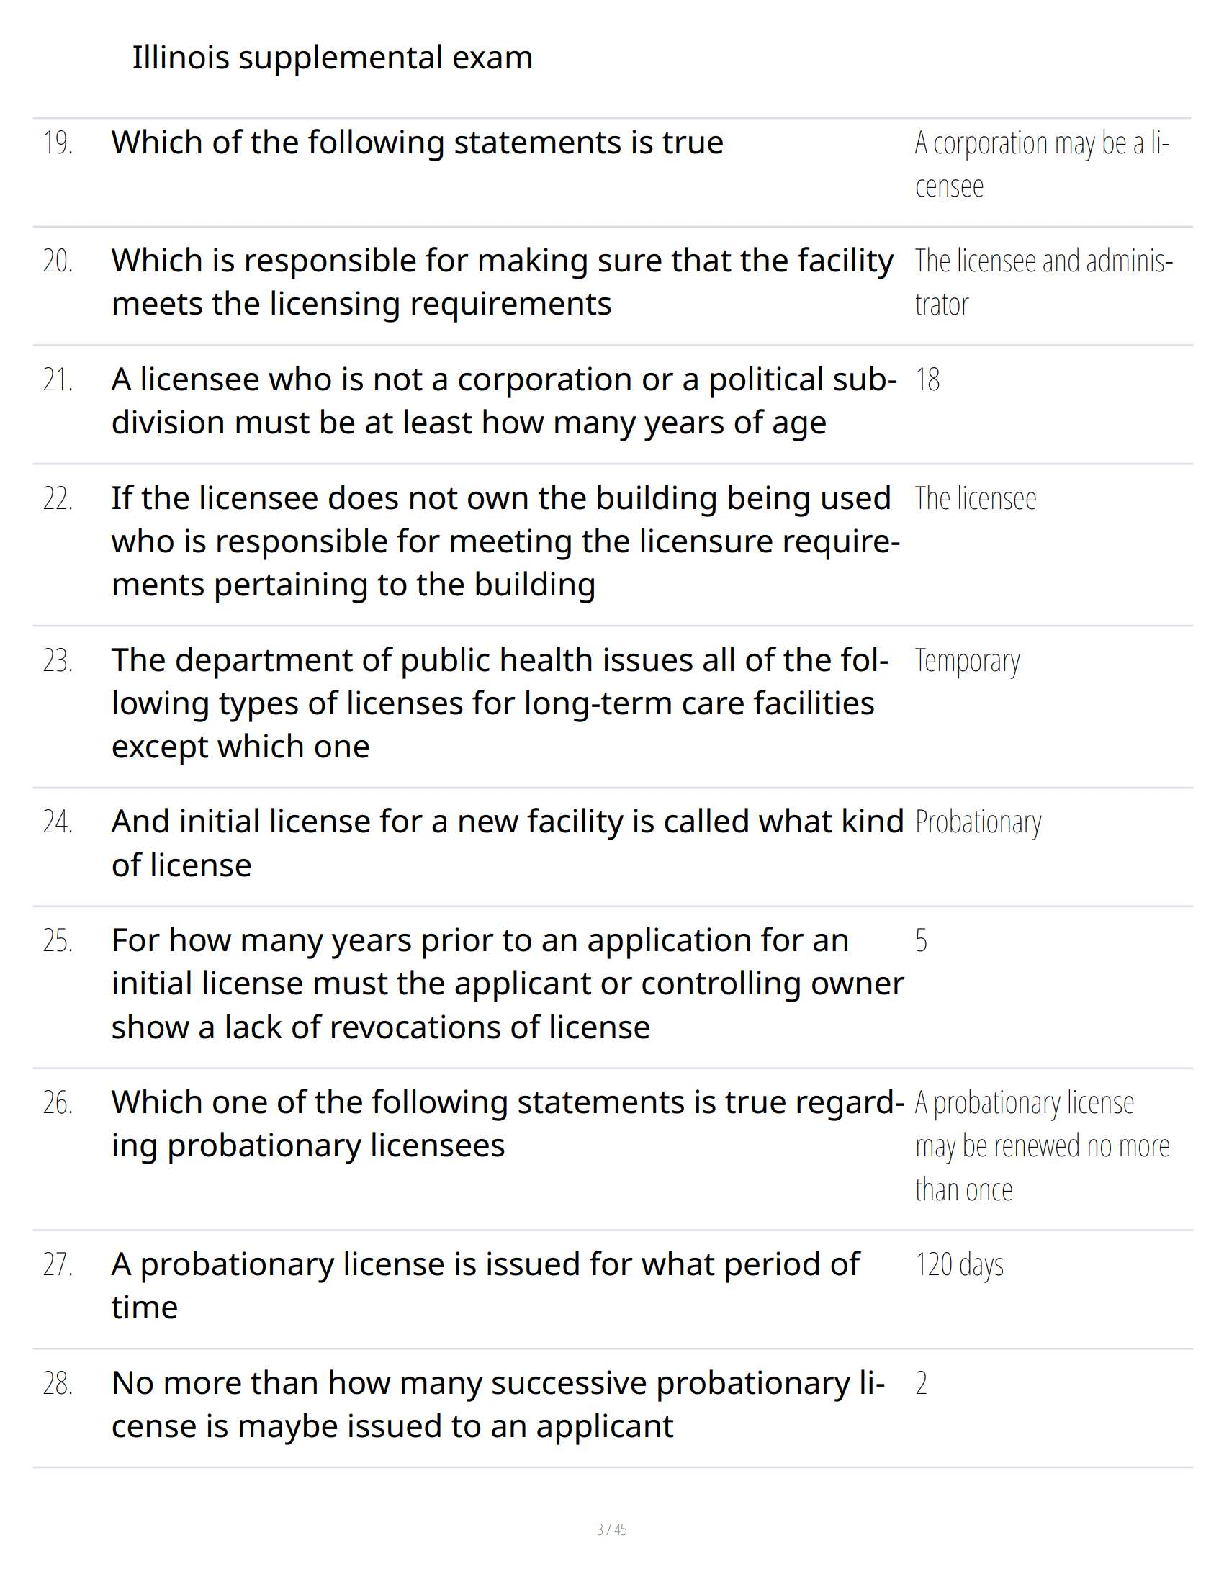Click question 20 about licensing requirements responsibility
1224x1584 pixels.
[502, 282]
